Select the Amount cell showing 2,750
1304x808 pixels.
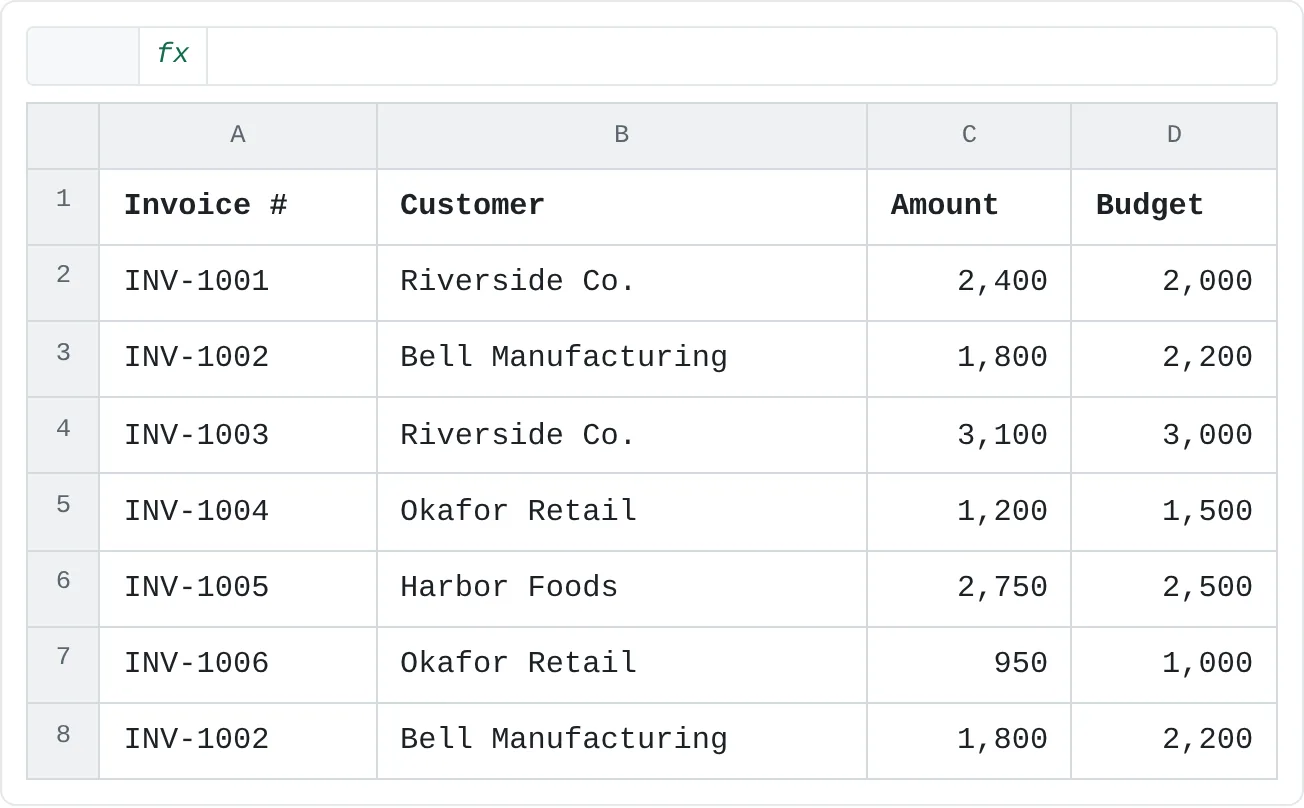969,589
